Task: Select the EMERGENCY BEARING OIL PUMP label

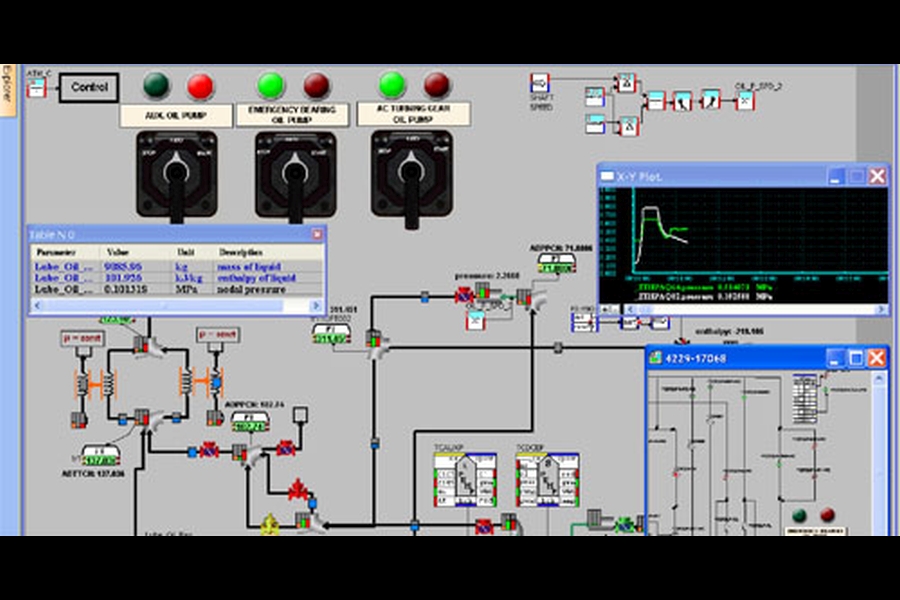Action: pos(292,115)
